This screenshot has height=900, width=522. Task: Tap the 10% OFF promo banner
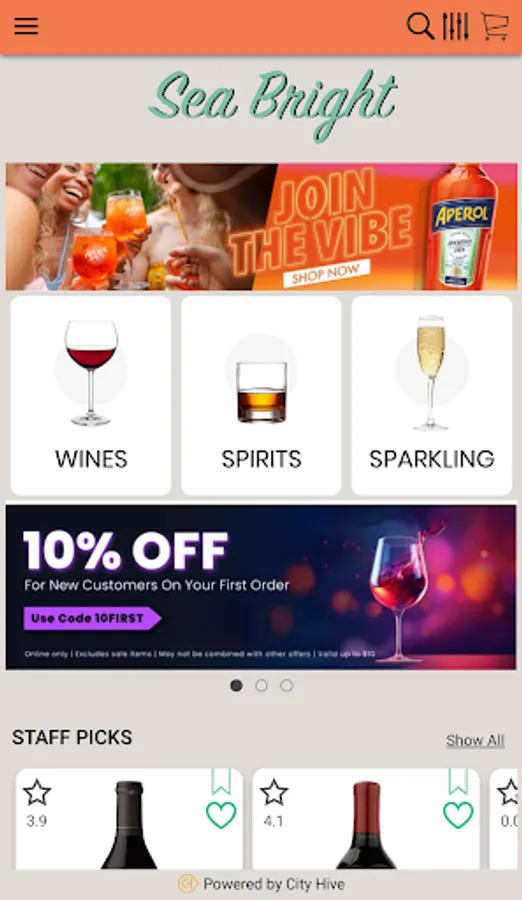[x=261, y=587]
